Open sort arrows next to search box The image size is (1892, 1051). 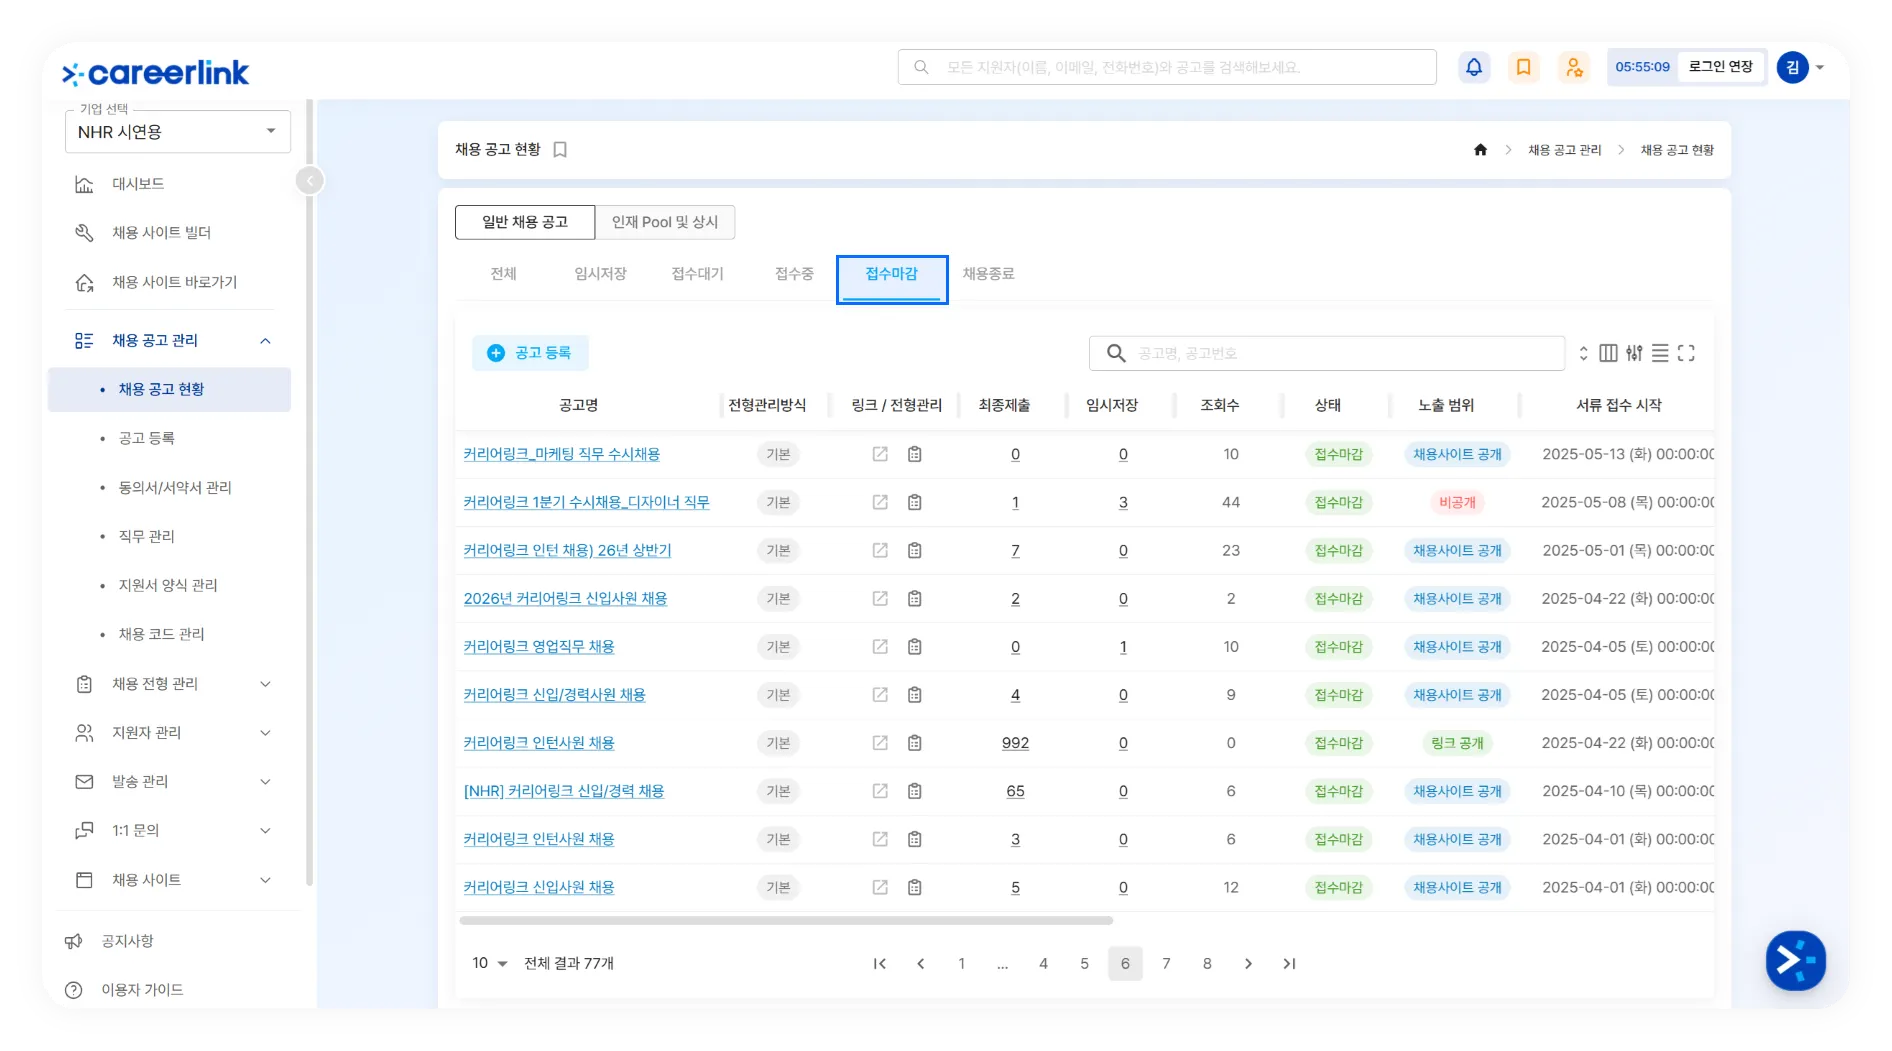[1583, 353]
